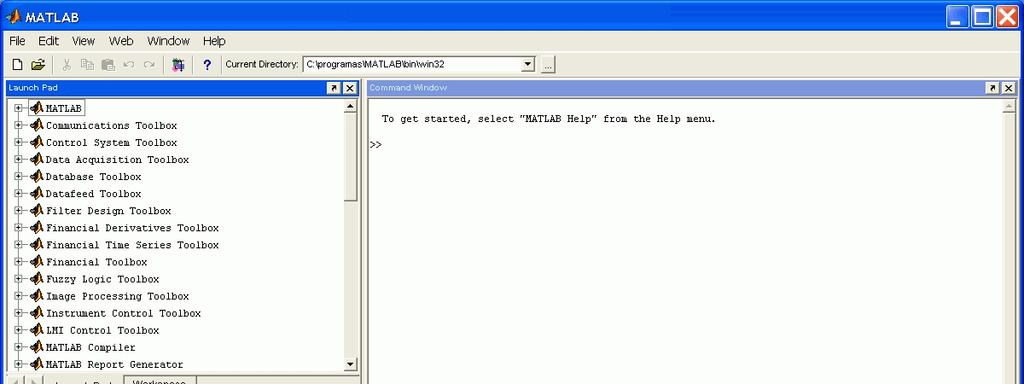Launch Simulink from toolbar icon

(178, 65)
